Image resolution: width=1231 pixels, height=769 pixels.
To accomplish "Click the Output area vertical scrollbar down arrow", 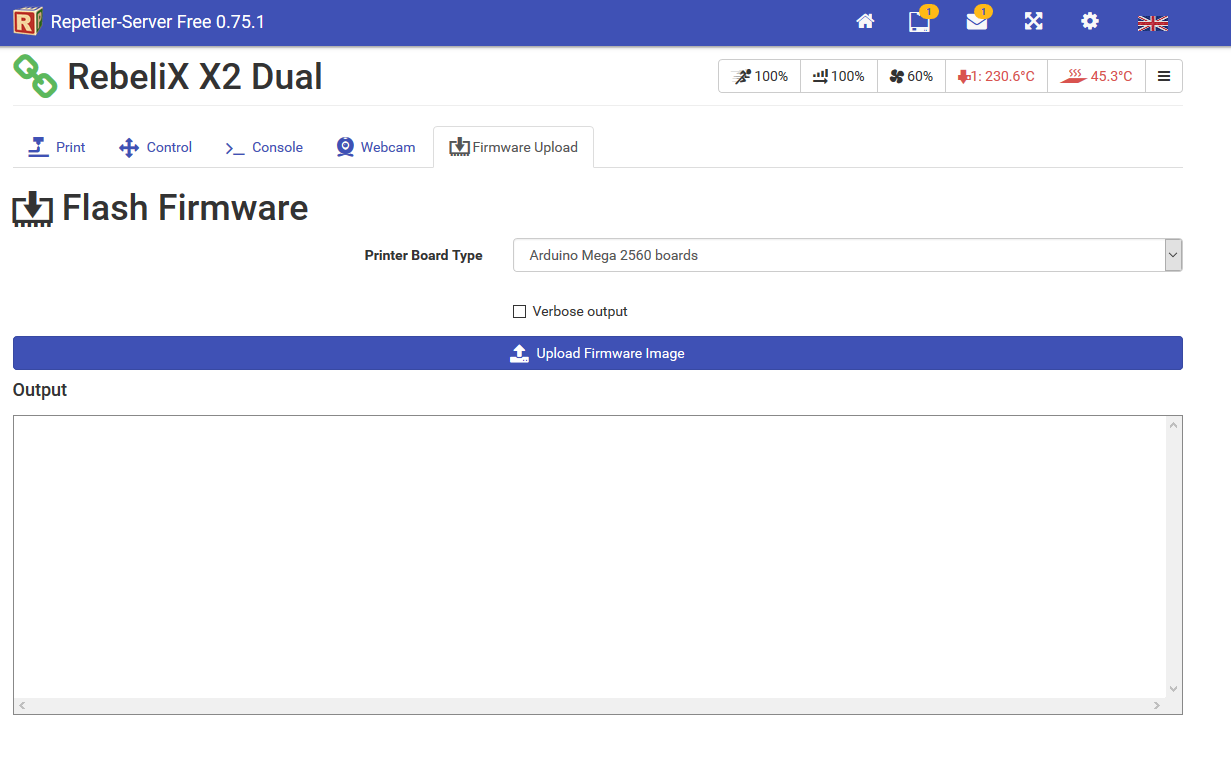I will point(1173,689).
